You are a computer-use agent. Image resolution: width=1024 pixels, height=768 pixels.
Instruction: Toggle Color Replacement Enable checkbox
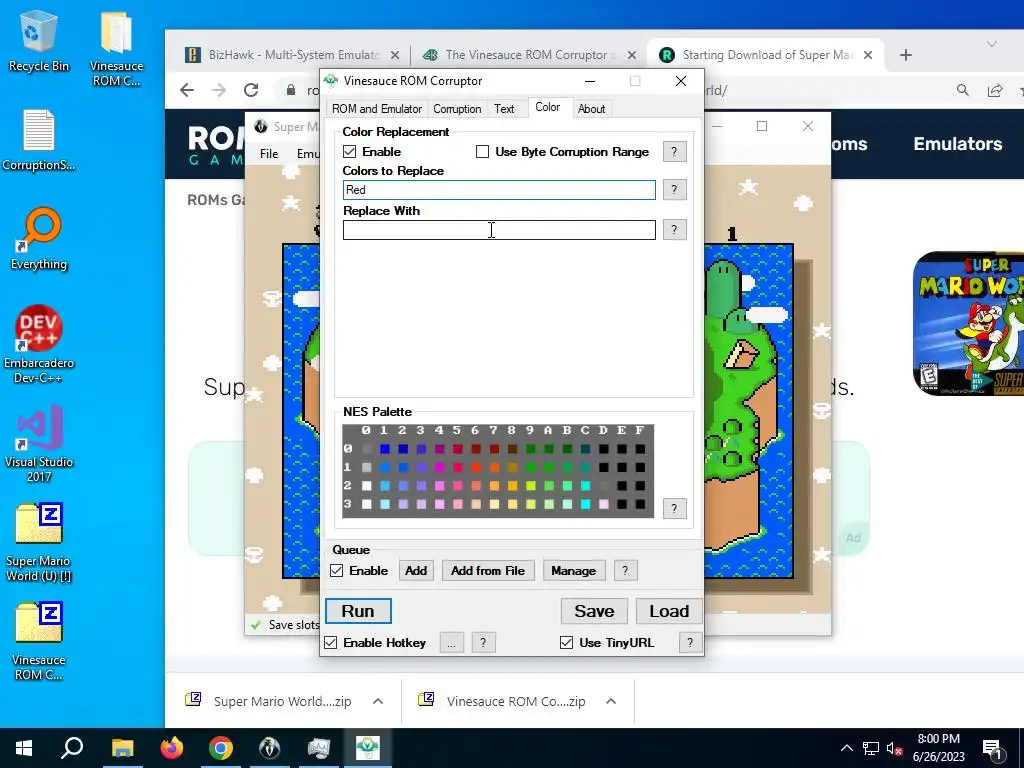(349, 152)
